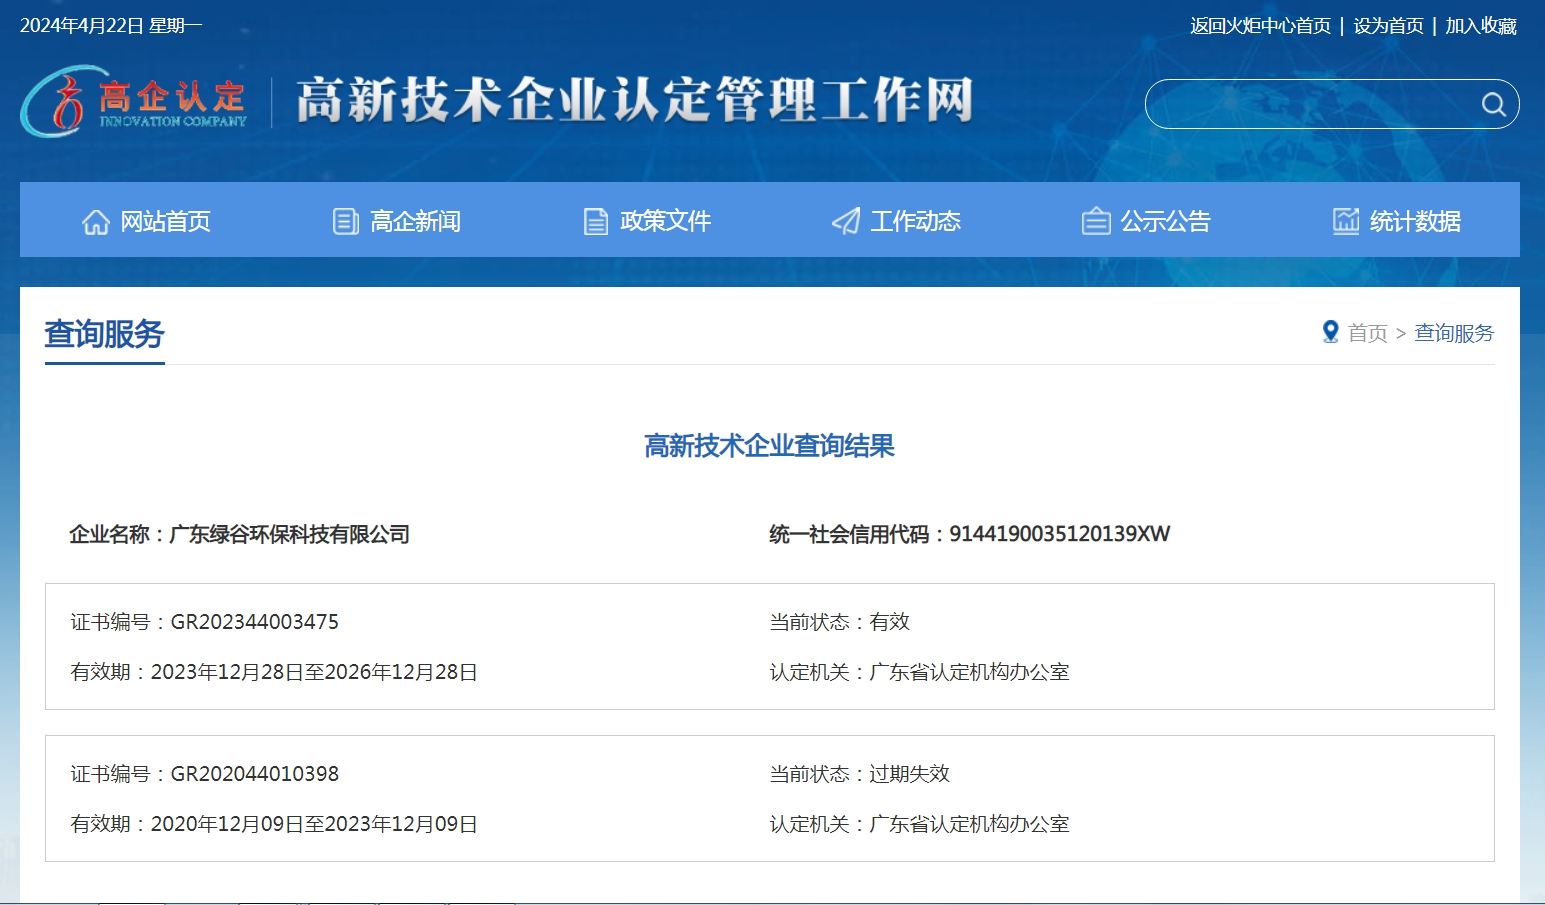Click the 加入收藏 link
Viewport: 1545px width, 905px height.
coord(1481,26)
